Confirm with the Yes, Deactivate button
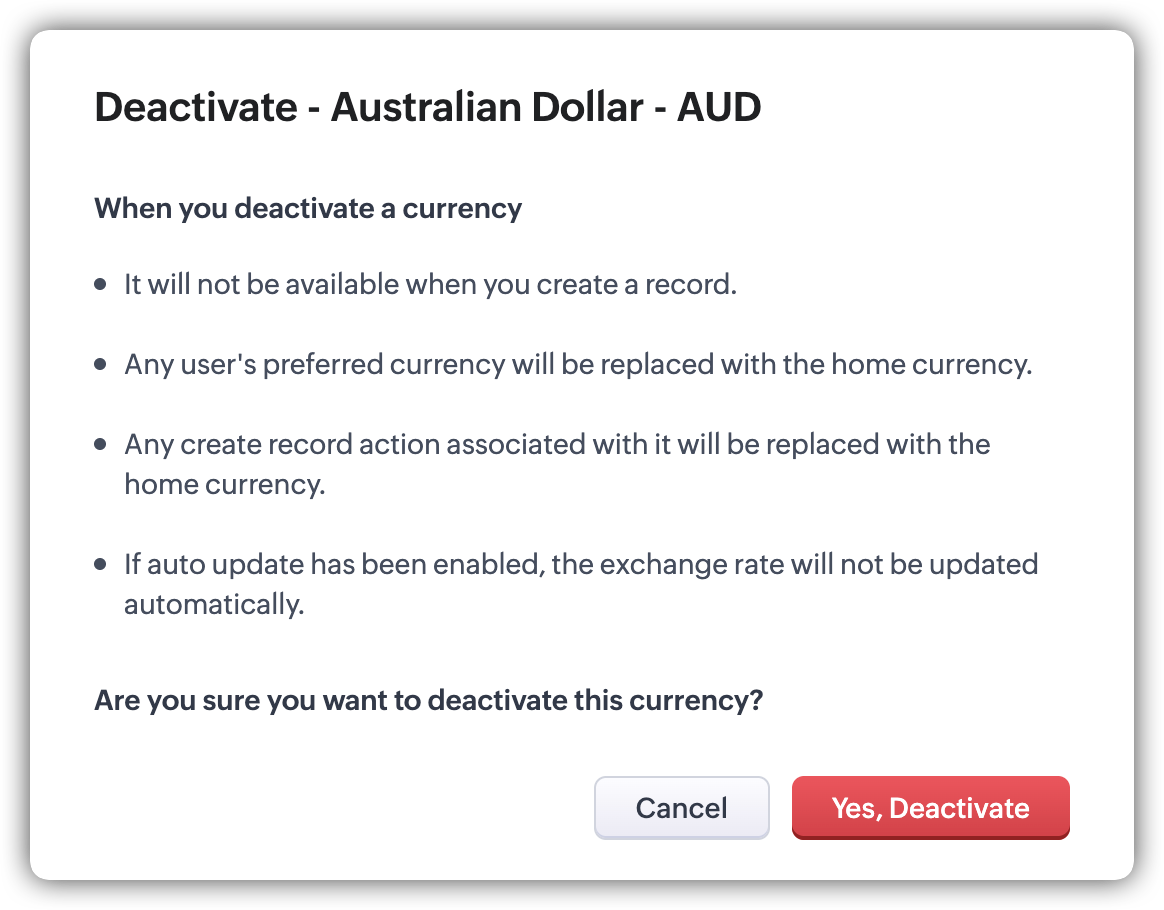1164x910 pixels. point(930,807)
